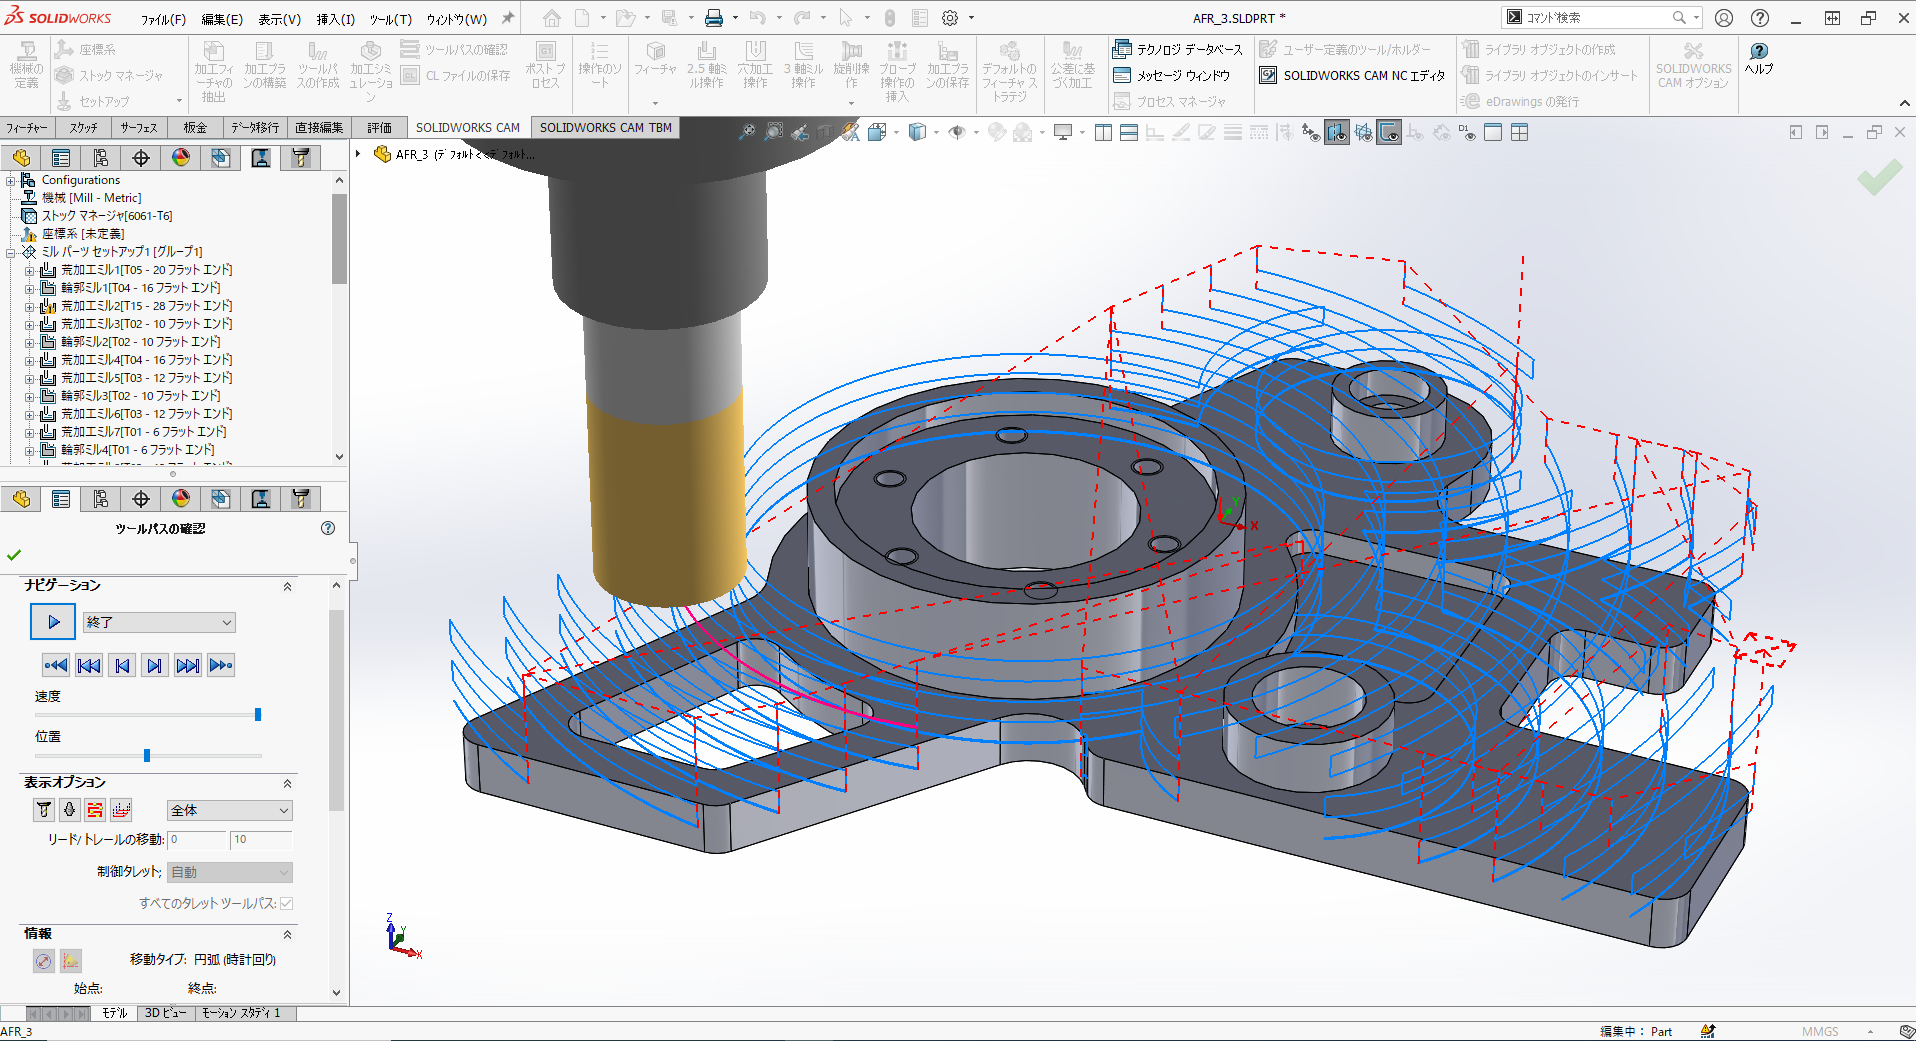The width and height of the screenshot is (1916, 1041).
Task: Select ストック マネージャ[6061-T6] item
Action: click(106, 216)
